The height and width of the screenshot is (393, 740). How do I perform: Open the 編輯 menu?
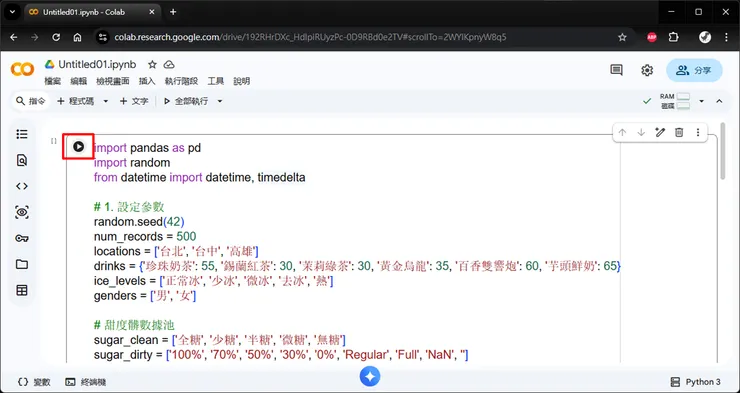coord(78,81)
